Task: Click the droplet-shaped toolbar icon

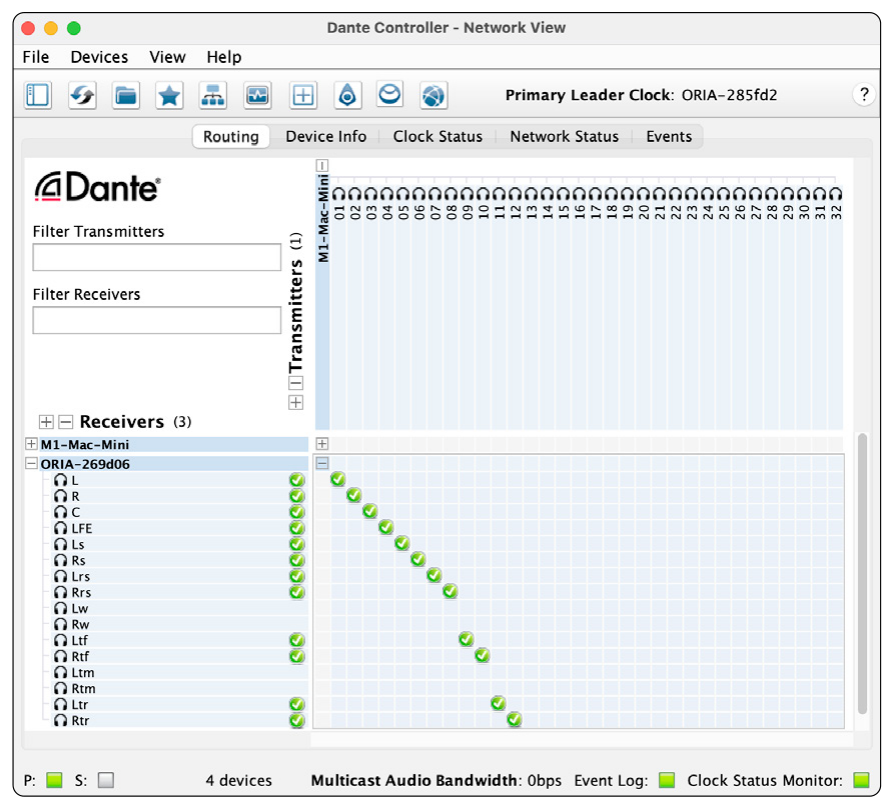Action: point(347,95)
